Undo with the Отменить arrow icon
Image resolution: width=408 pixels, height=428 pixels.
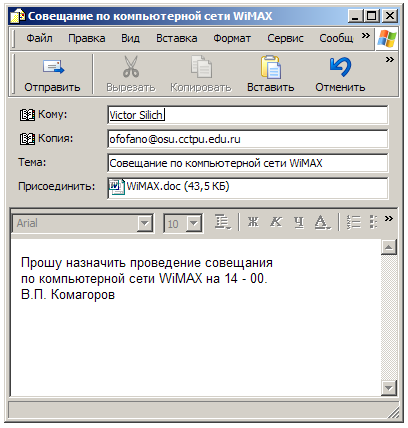click(x=340, y=67)
